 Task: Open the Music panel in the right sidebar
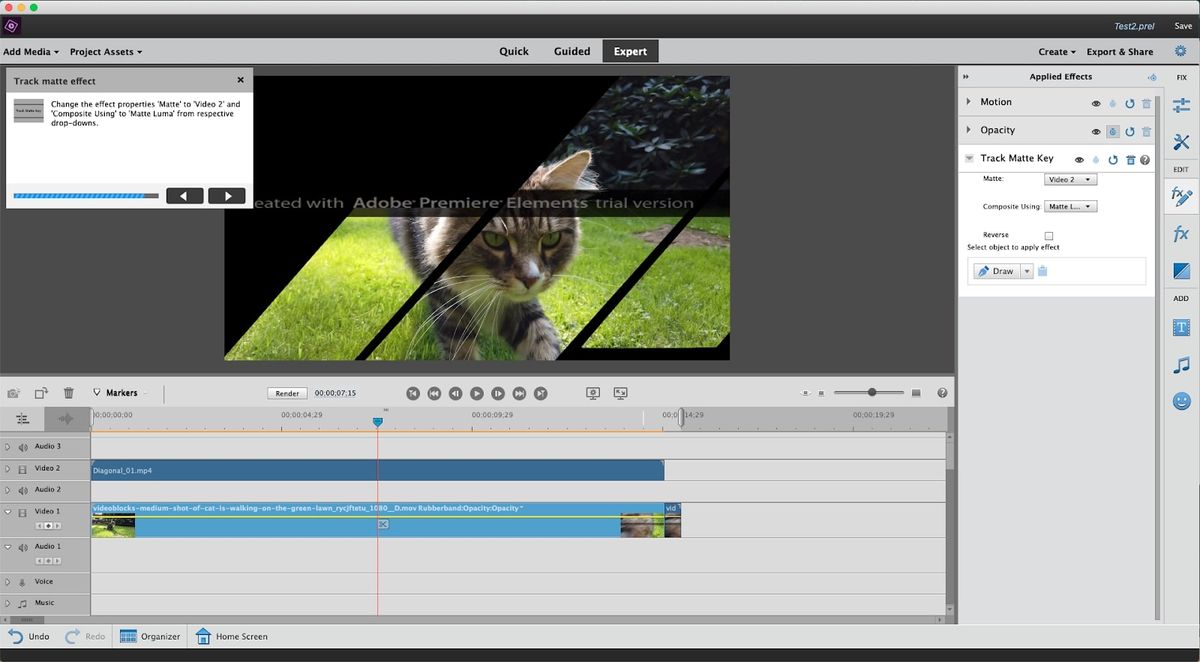point(1180,363)
